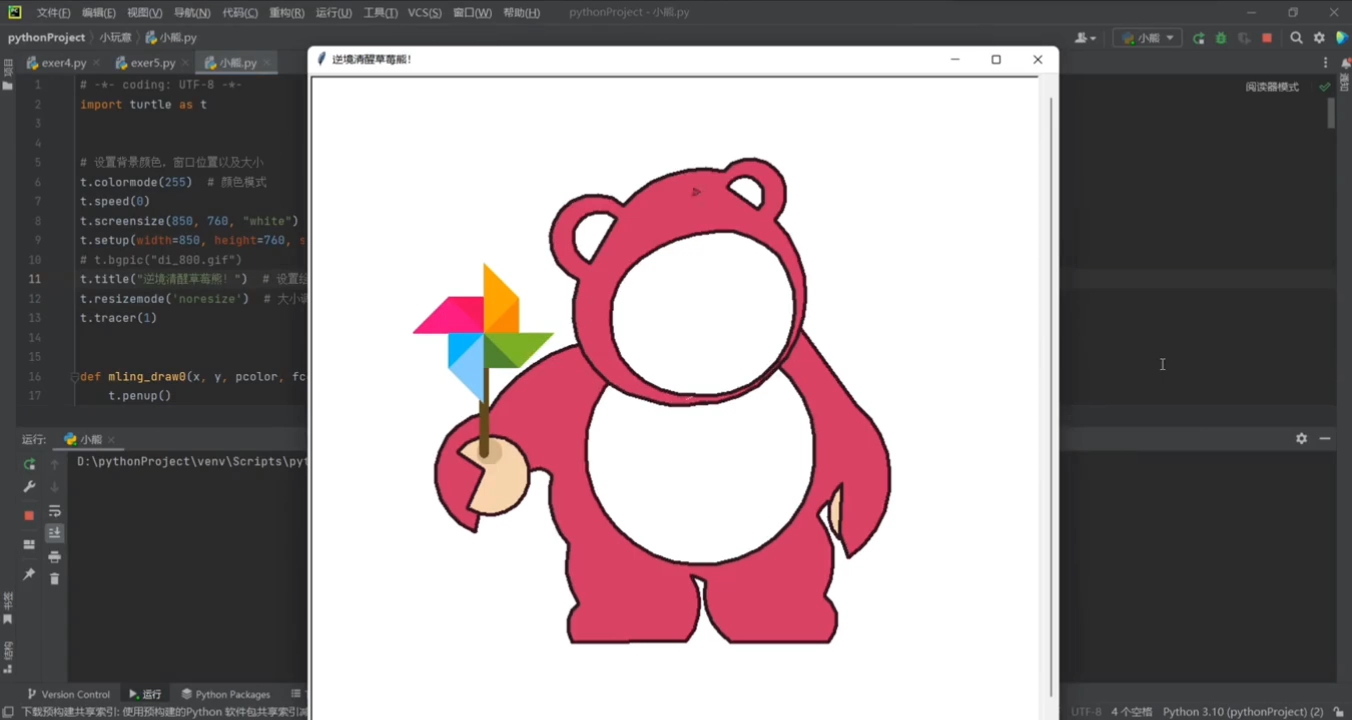This screenshot has height=720, width=1352.
Task: Click the print icon in the Run console
Action: (55, 557)
